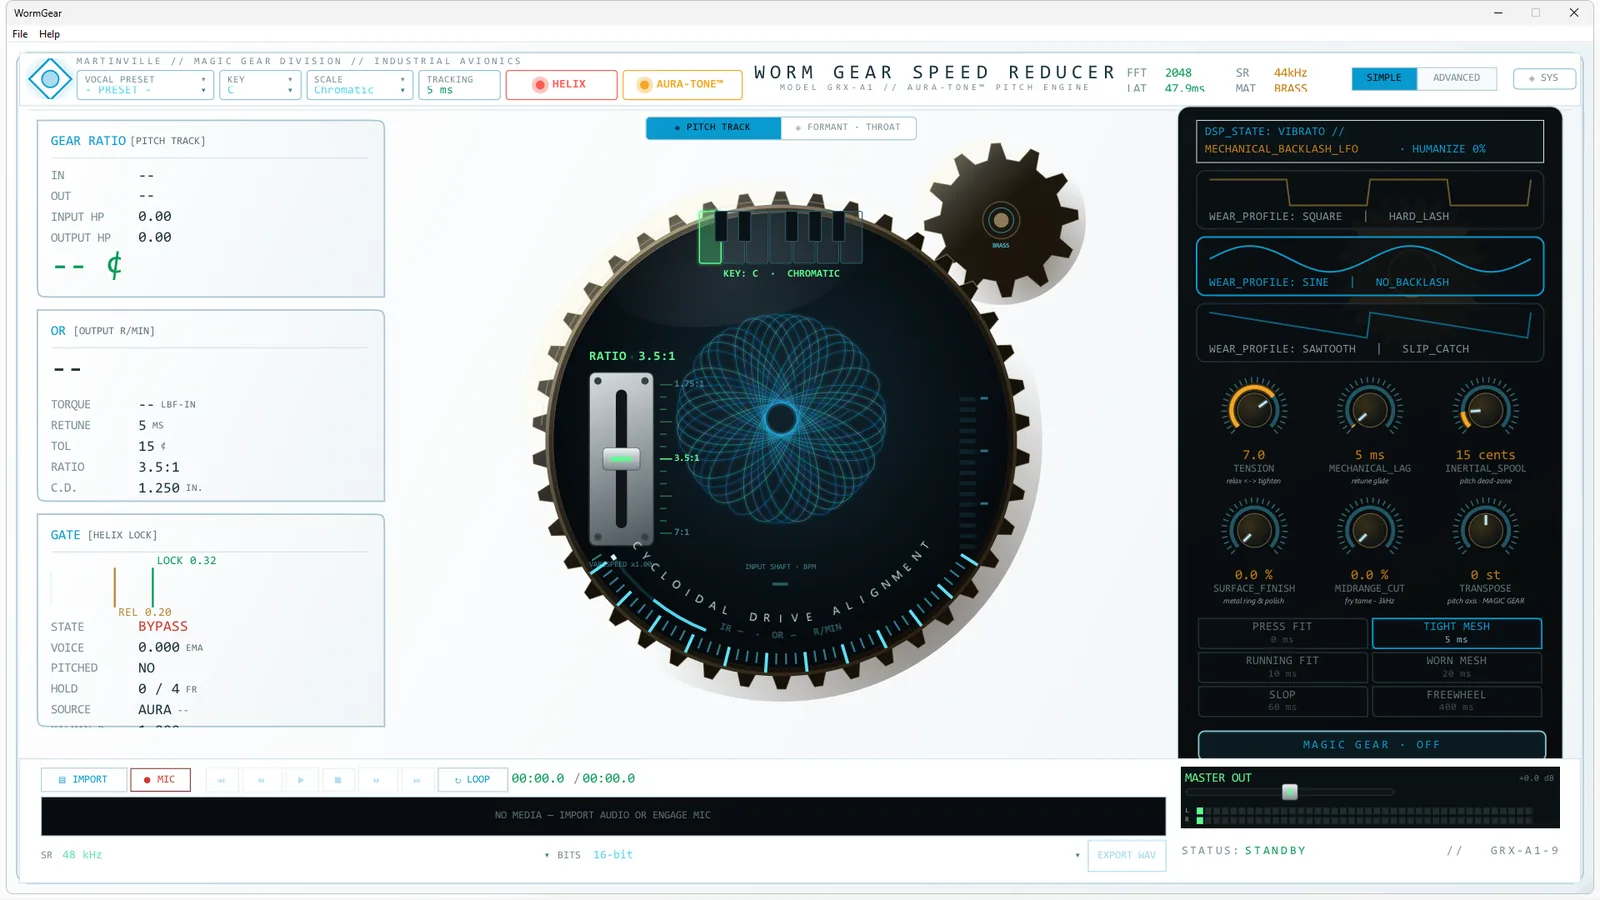Select the square HARD_LASH wear profile
Viewport: 1600px width, 900px height.
point(1370,200)
